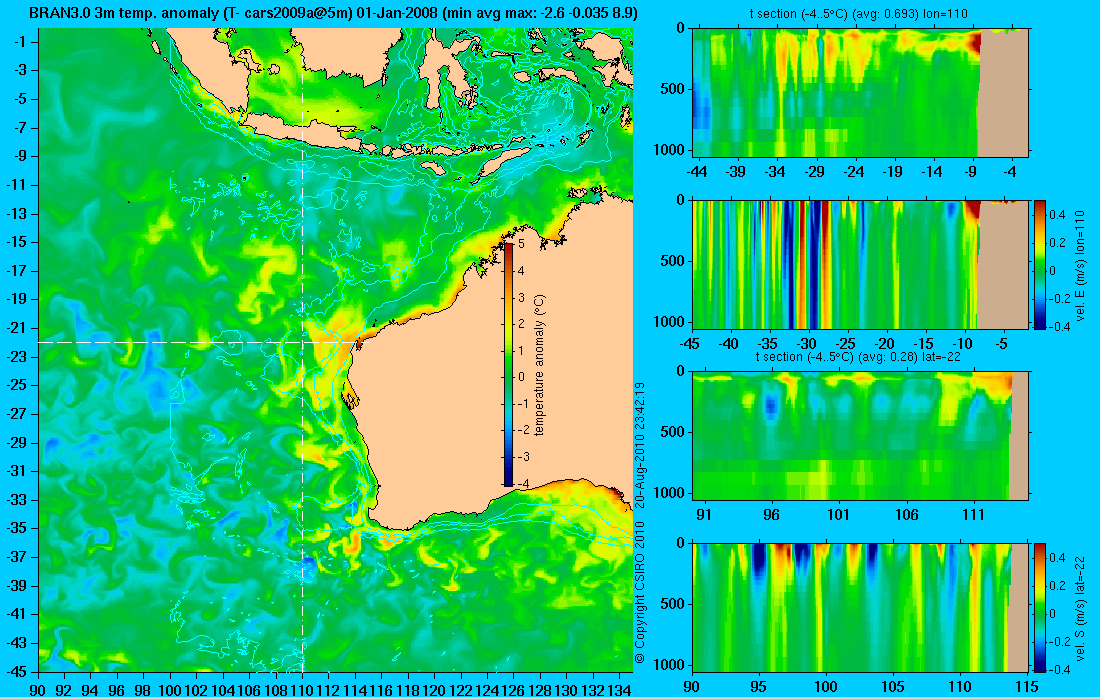The image size is (1100, 700).
Task: Click the '20-Aug-2010 23:42:19' timestamp
Action: click(639, 445)
